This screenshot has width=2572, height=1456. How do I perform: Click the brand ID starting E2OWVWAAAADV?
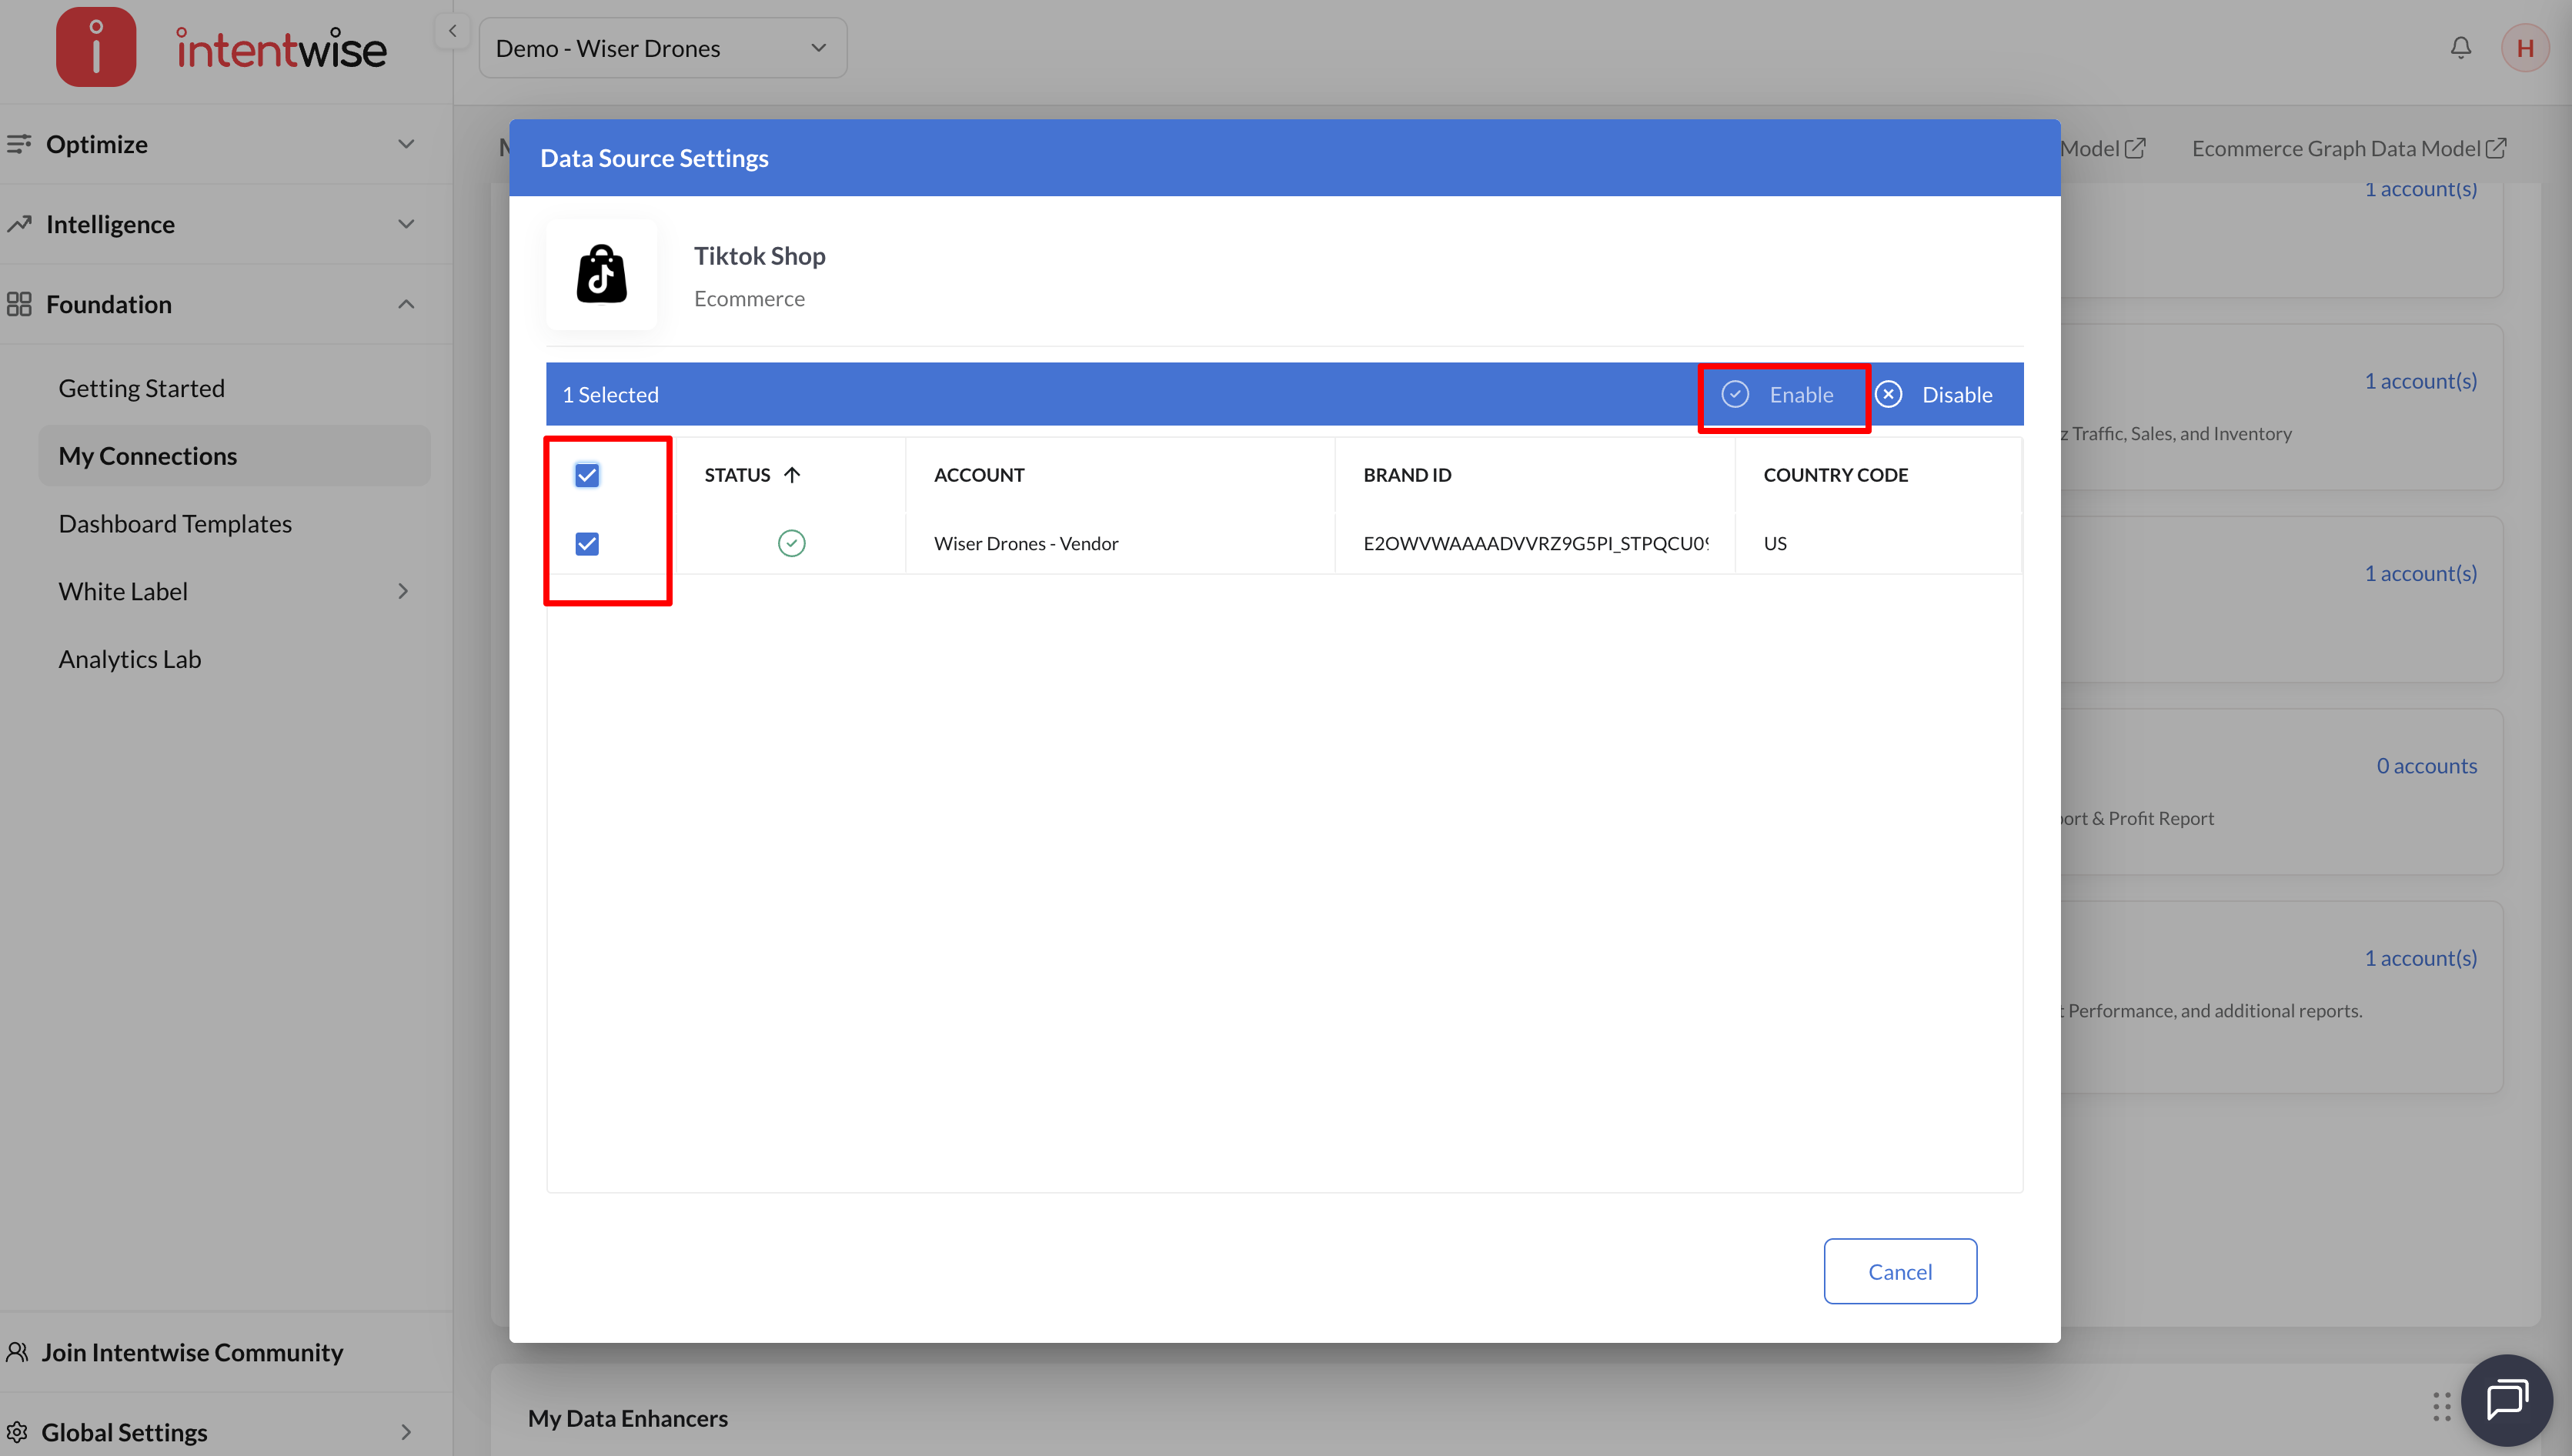tap(1535, 543)
